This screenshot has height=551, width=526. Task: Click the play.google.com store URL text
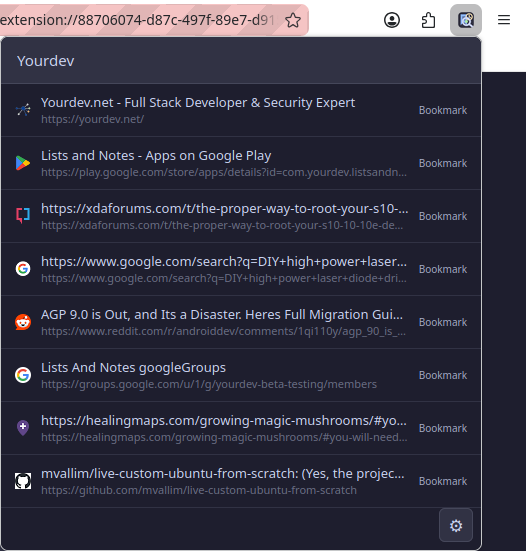tap(224, 173)
